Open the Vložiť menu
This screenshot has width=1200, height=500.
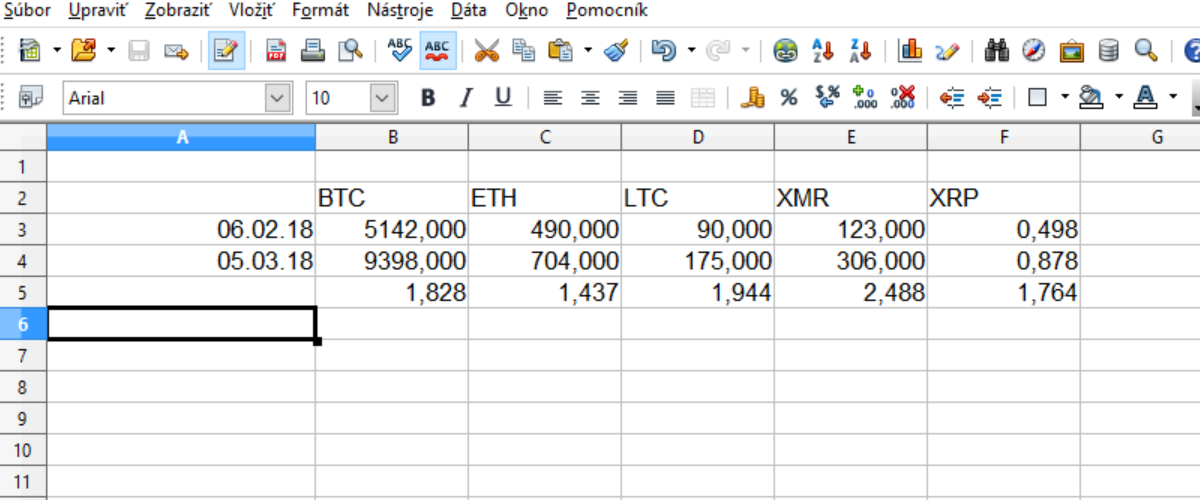251,11
